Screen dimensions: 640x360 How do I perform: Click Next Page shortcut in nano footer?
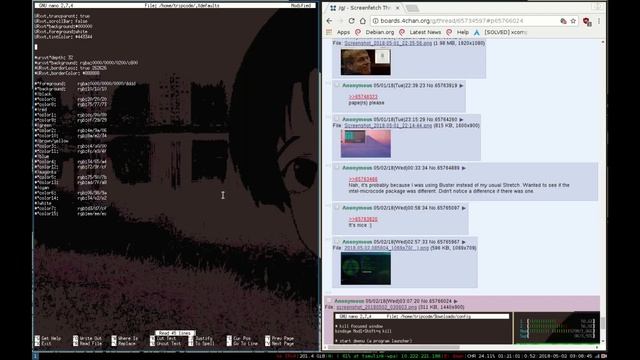pos(279,344)
